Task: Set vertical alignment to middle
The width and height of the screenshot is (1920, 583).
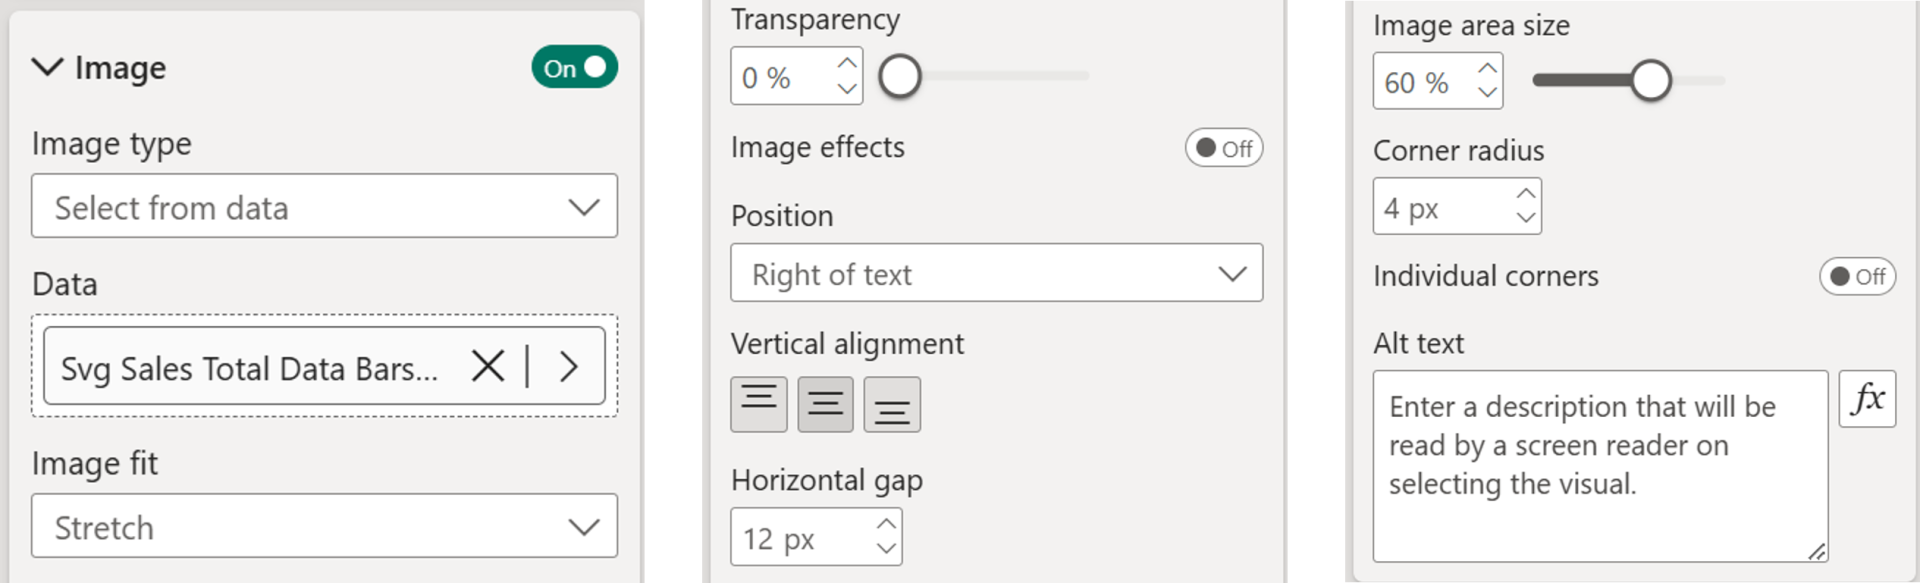Action: point(825,404)
